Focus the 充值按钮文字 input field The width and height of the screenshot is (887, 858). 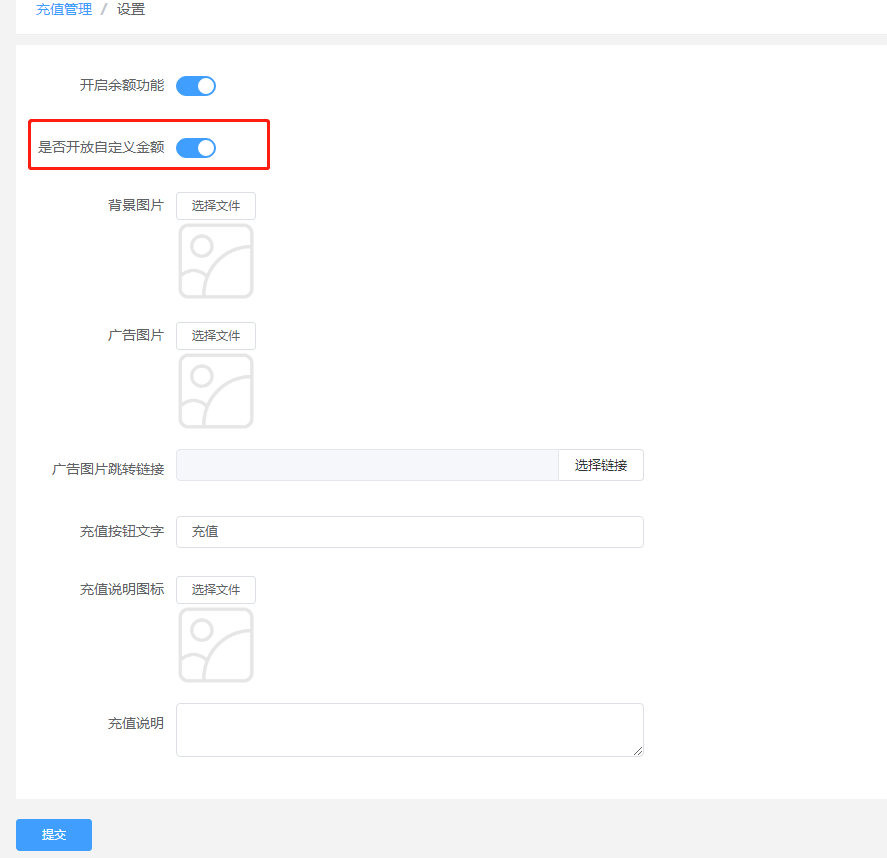point(410,532)
